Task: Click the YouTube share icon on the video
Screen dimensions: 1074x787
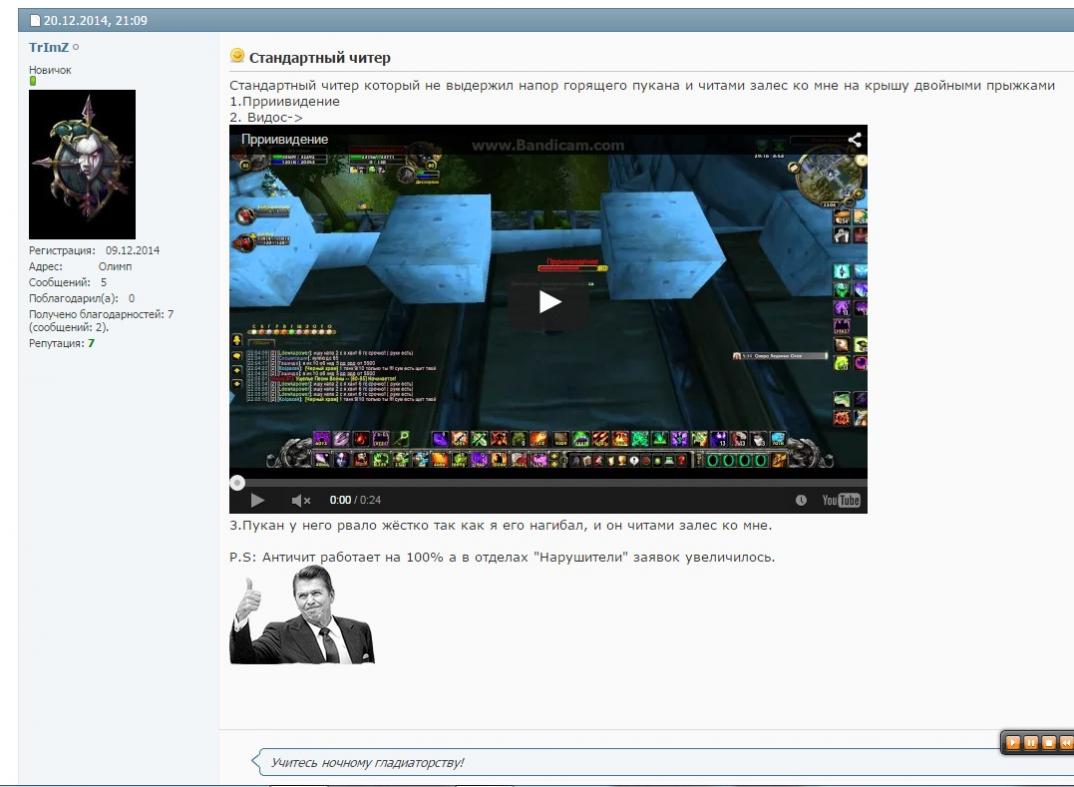Action: coord(854,141)
